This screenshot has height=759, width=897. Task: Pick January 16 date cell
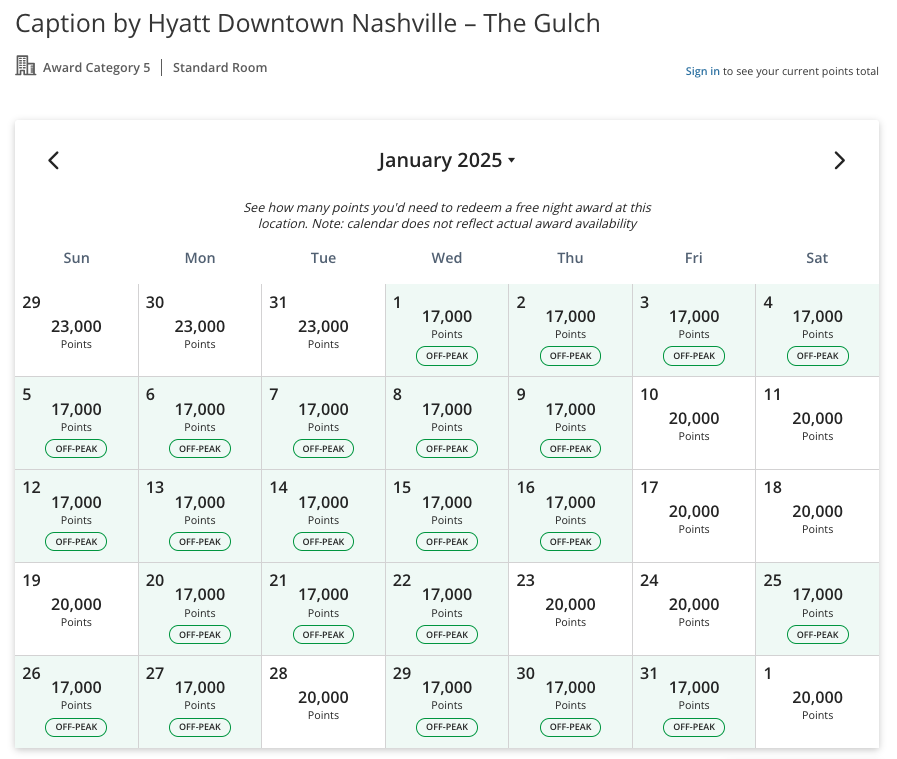[570, 516]
